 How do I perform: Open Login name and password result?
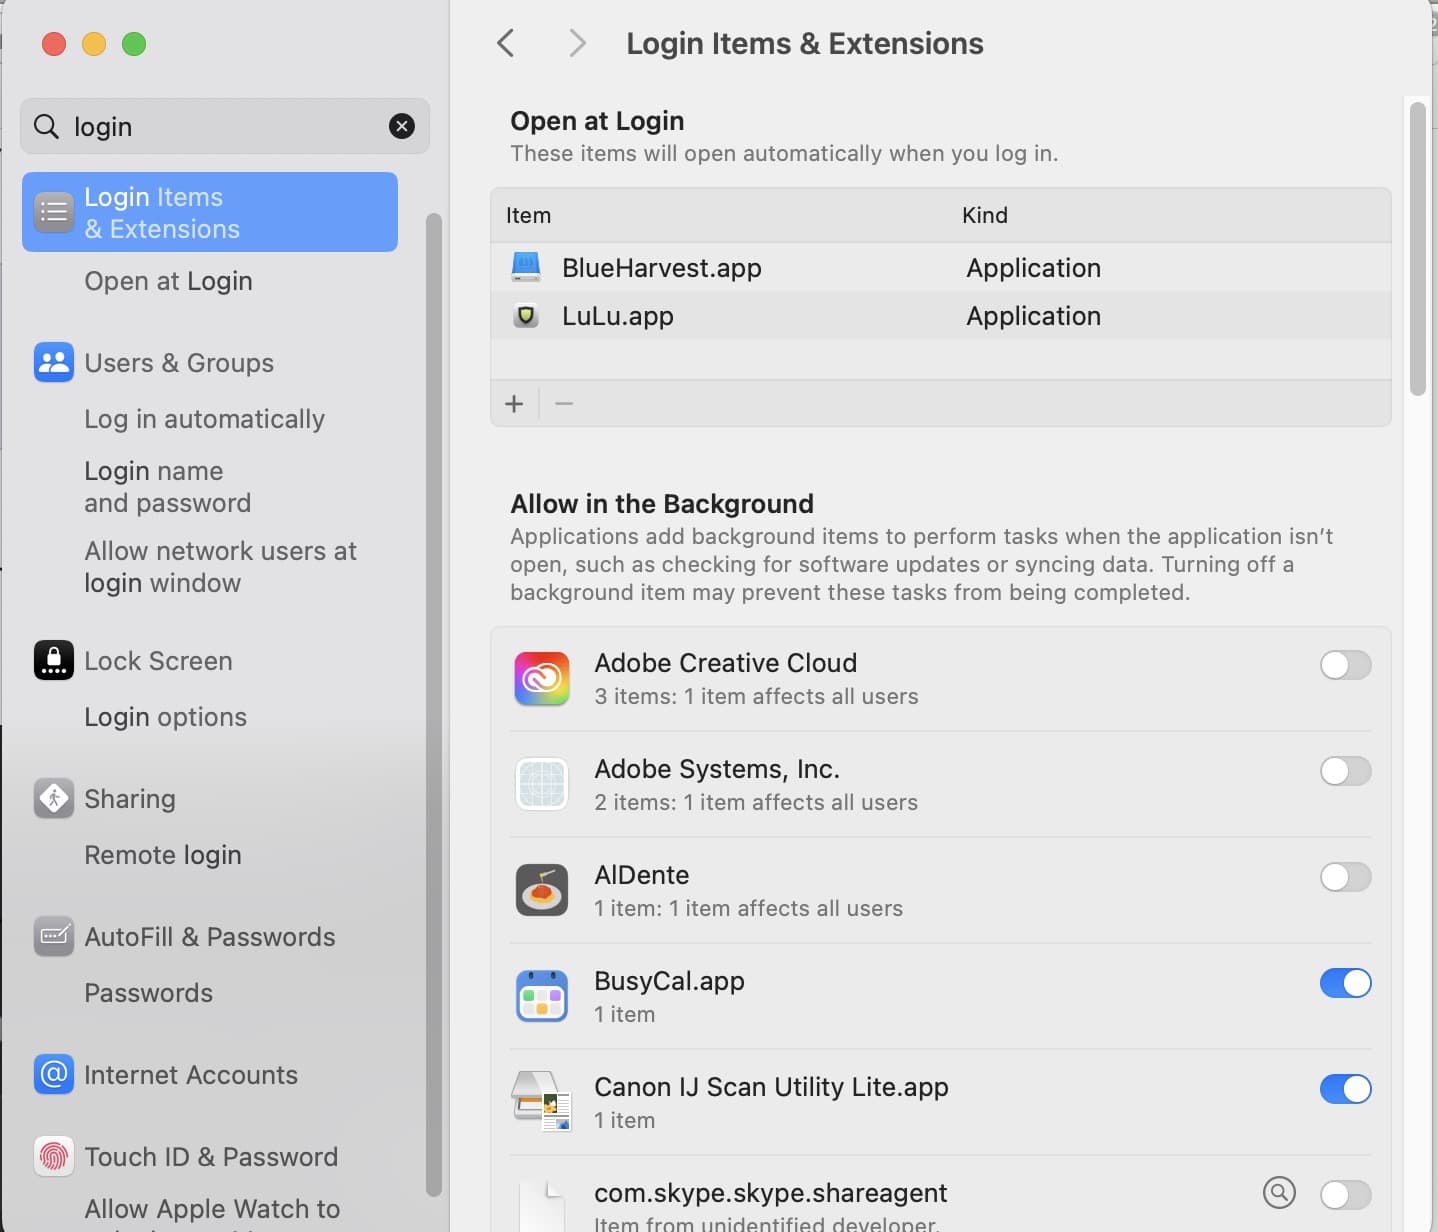tap(167, 487)
